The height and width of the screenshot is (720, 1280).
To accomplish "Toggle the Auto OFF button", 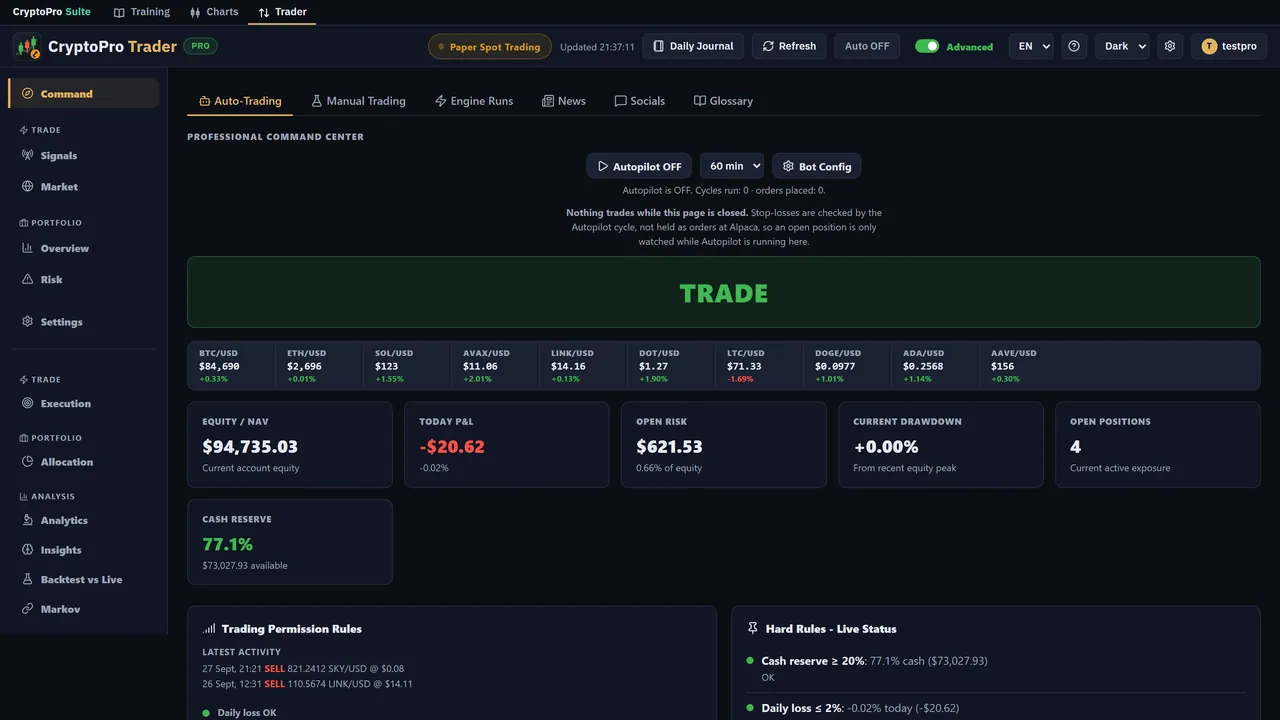I will [867, 46].
